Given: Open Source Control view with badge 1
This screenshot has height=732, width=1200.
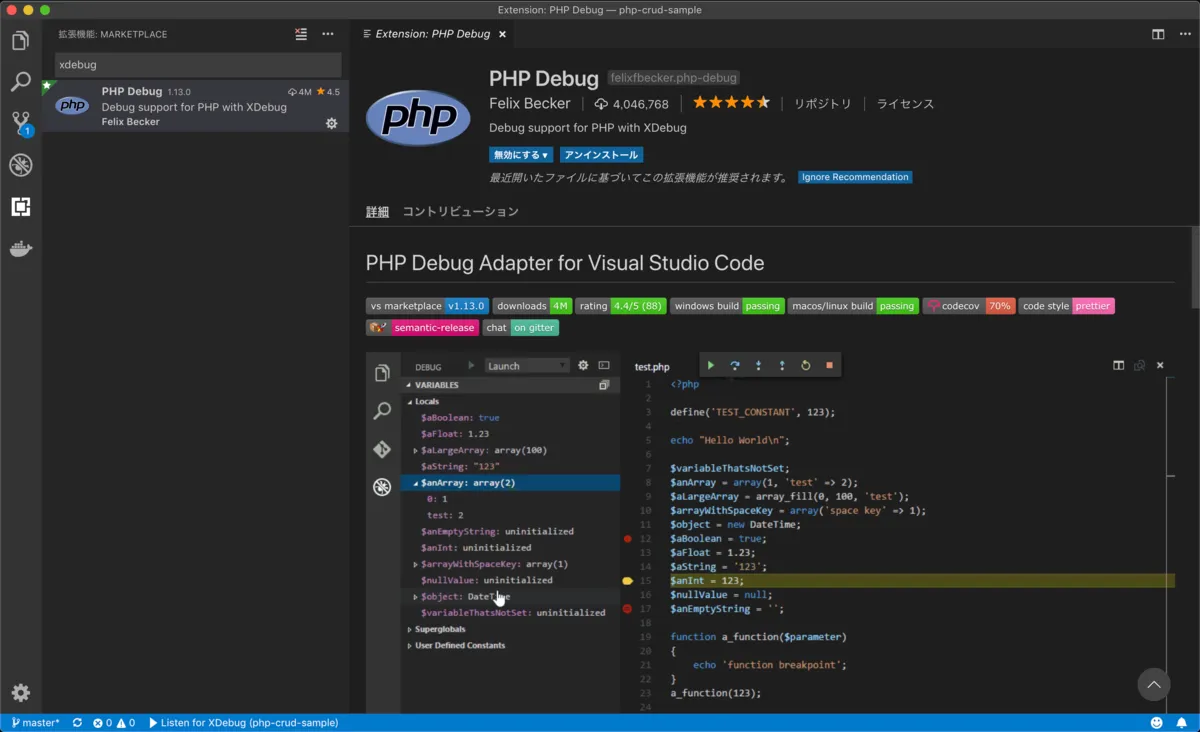Looking at the screenshot, I should point(20,124).
